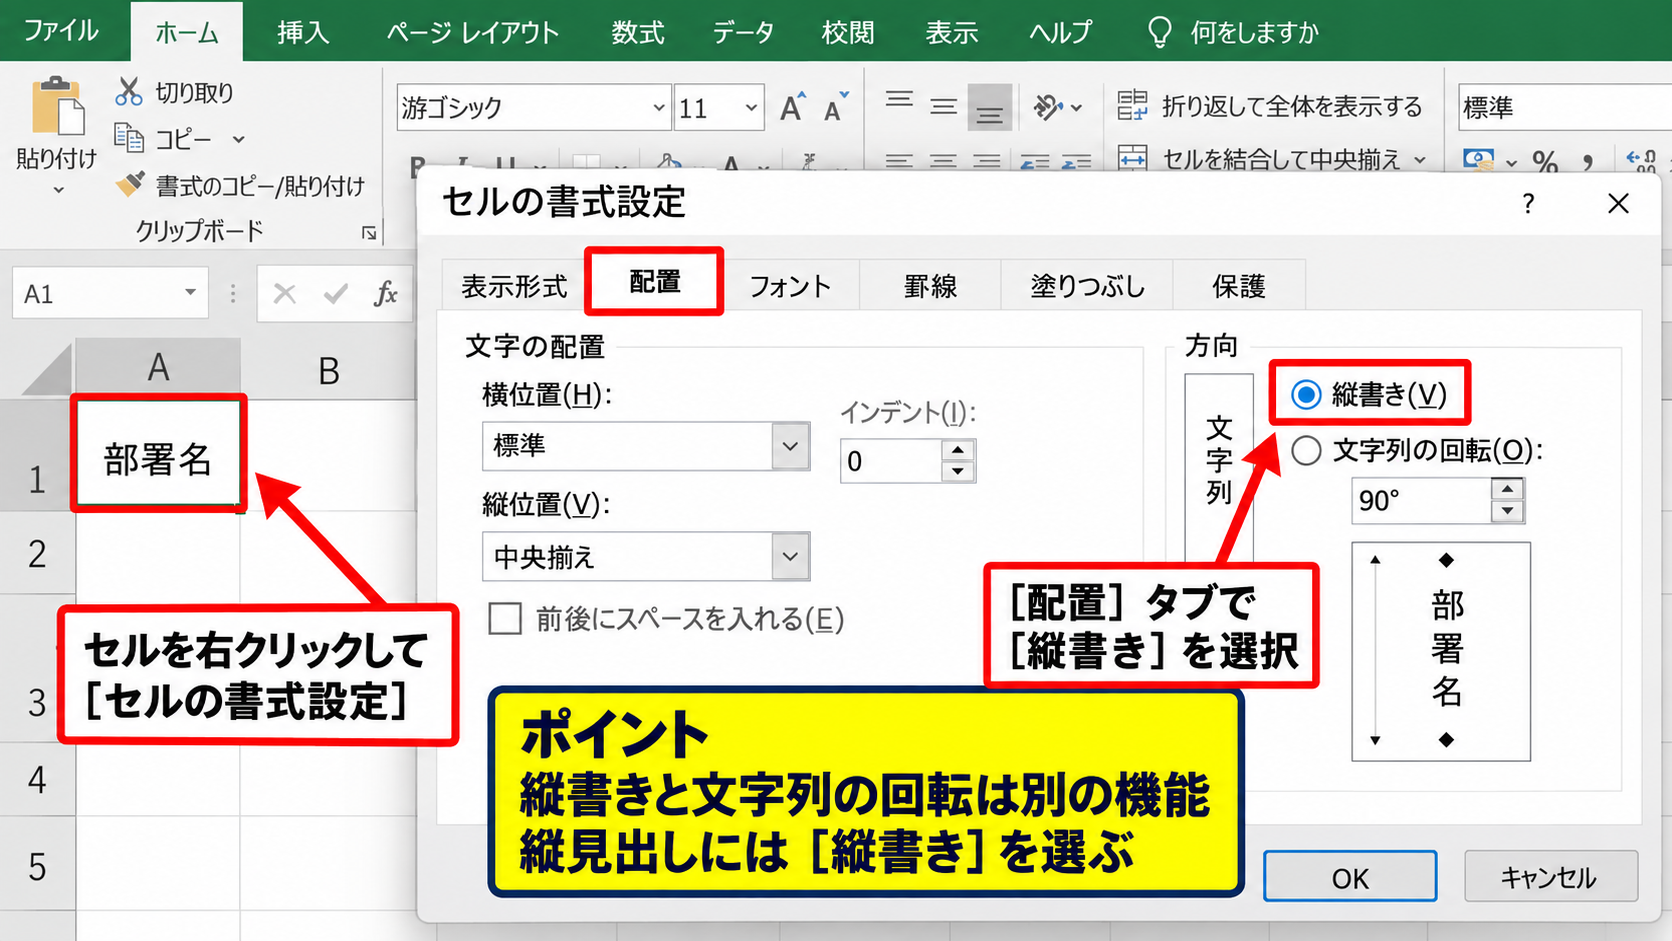
Task: Click the wrap text icon
Action: click(1132, 105)
